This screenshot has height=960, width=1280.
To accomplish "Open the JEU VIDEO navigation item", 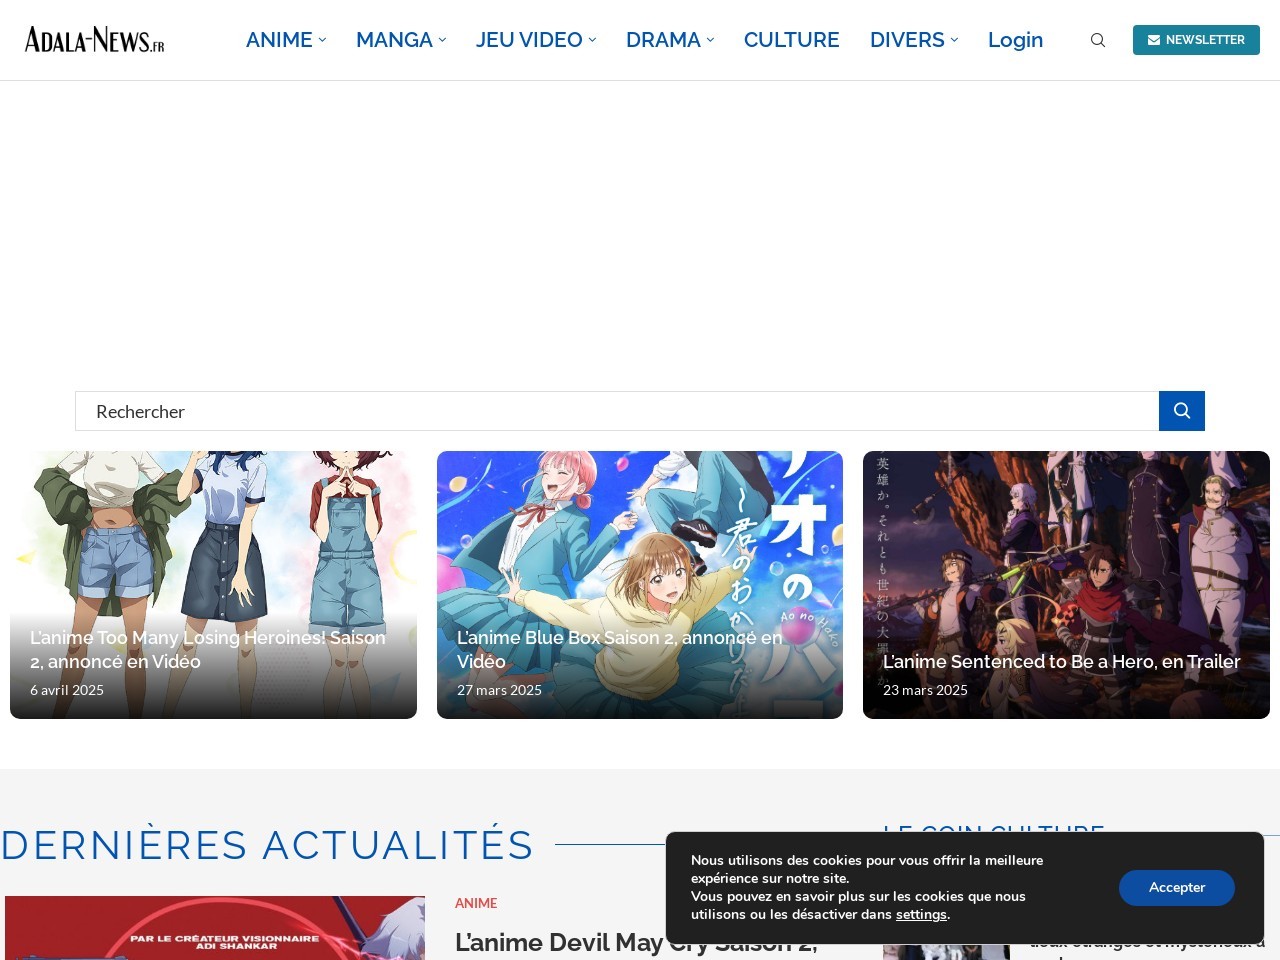I will [x=529, y=40].
